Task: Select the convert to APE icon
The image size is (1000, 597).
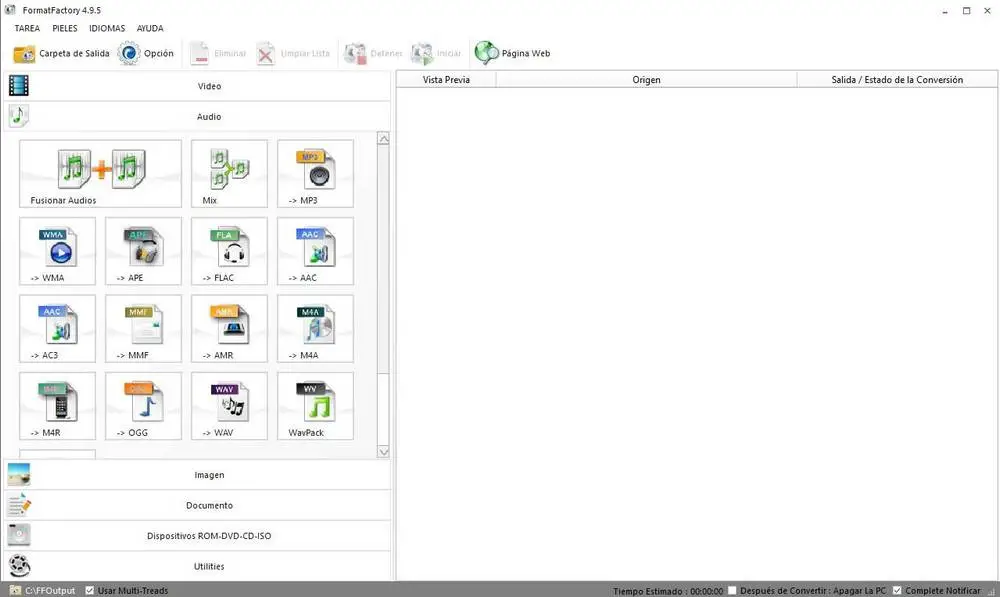Action: click(x=143, y=251)
